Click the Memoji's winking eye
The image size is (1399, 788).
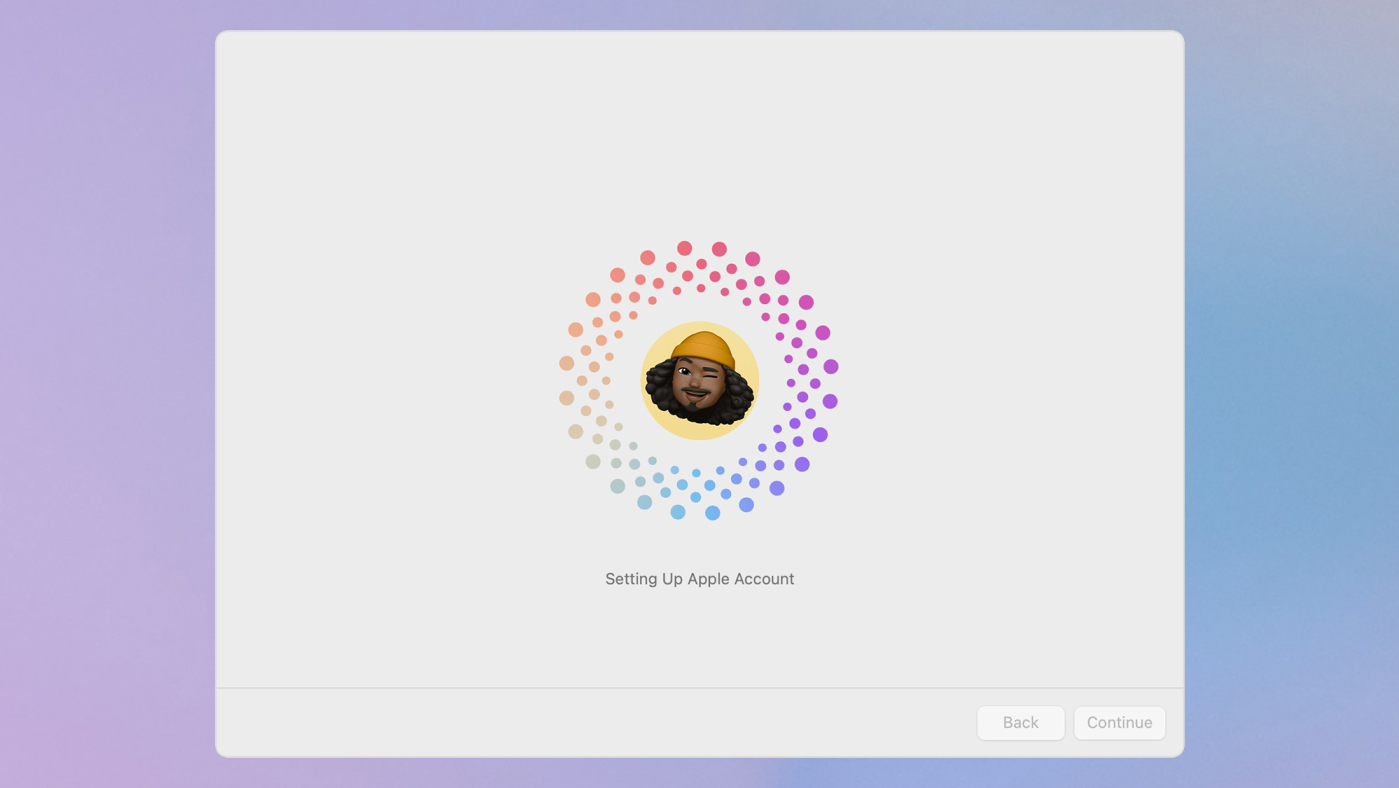(712, 376)
